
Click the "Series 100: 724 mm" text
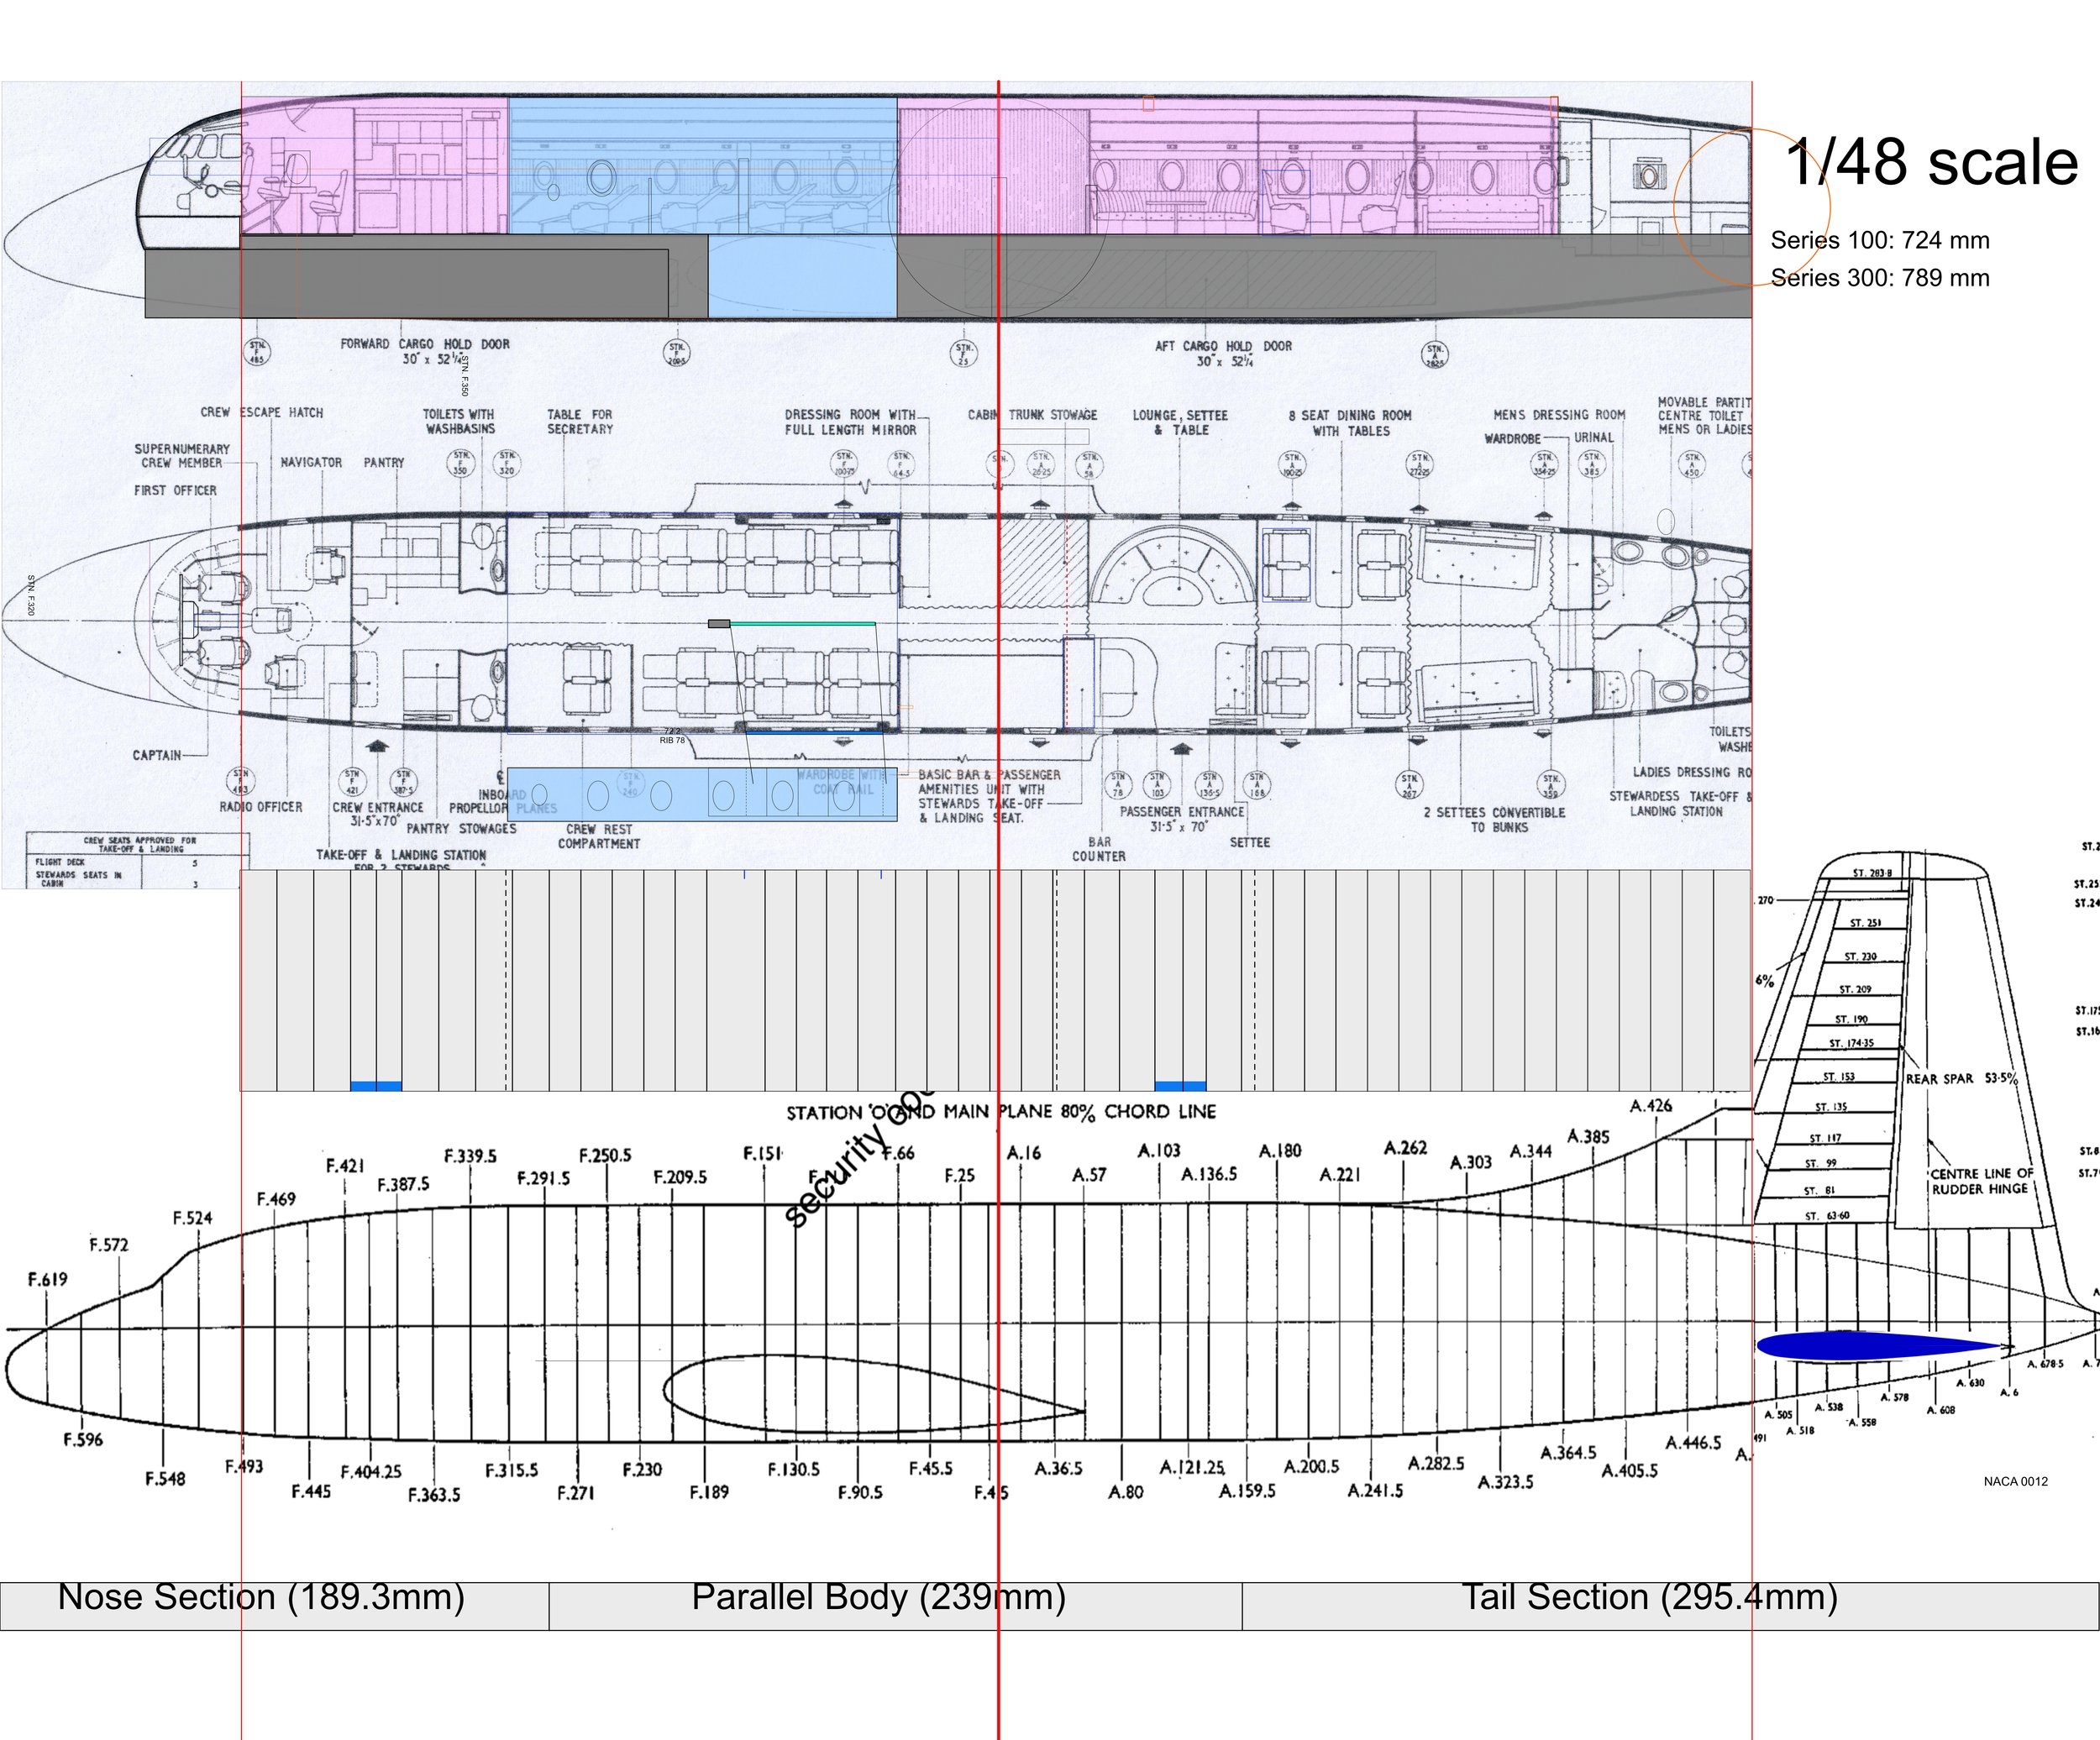click(1879, 240)
